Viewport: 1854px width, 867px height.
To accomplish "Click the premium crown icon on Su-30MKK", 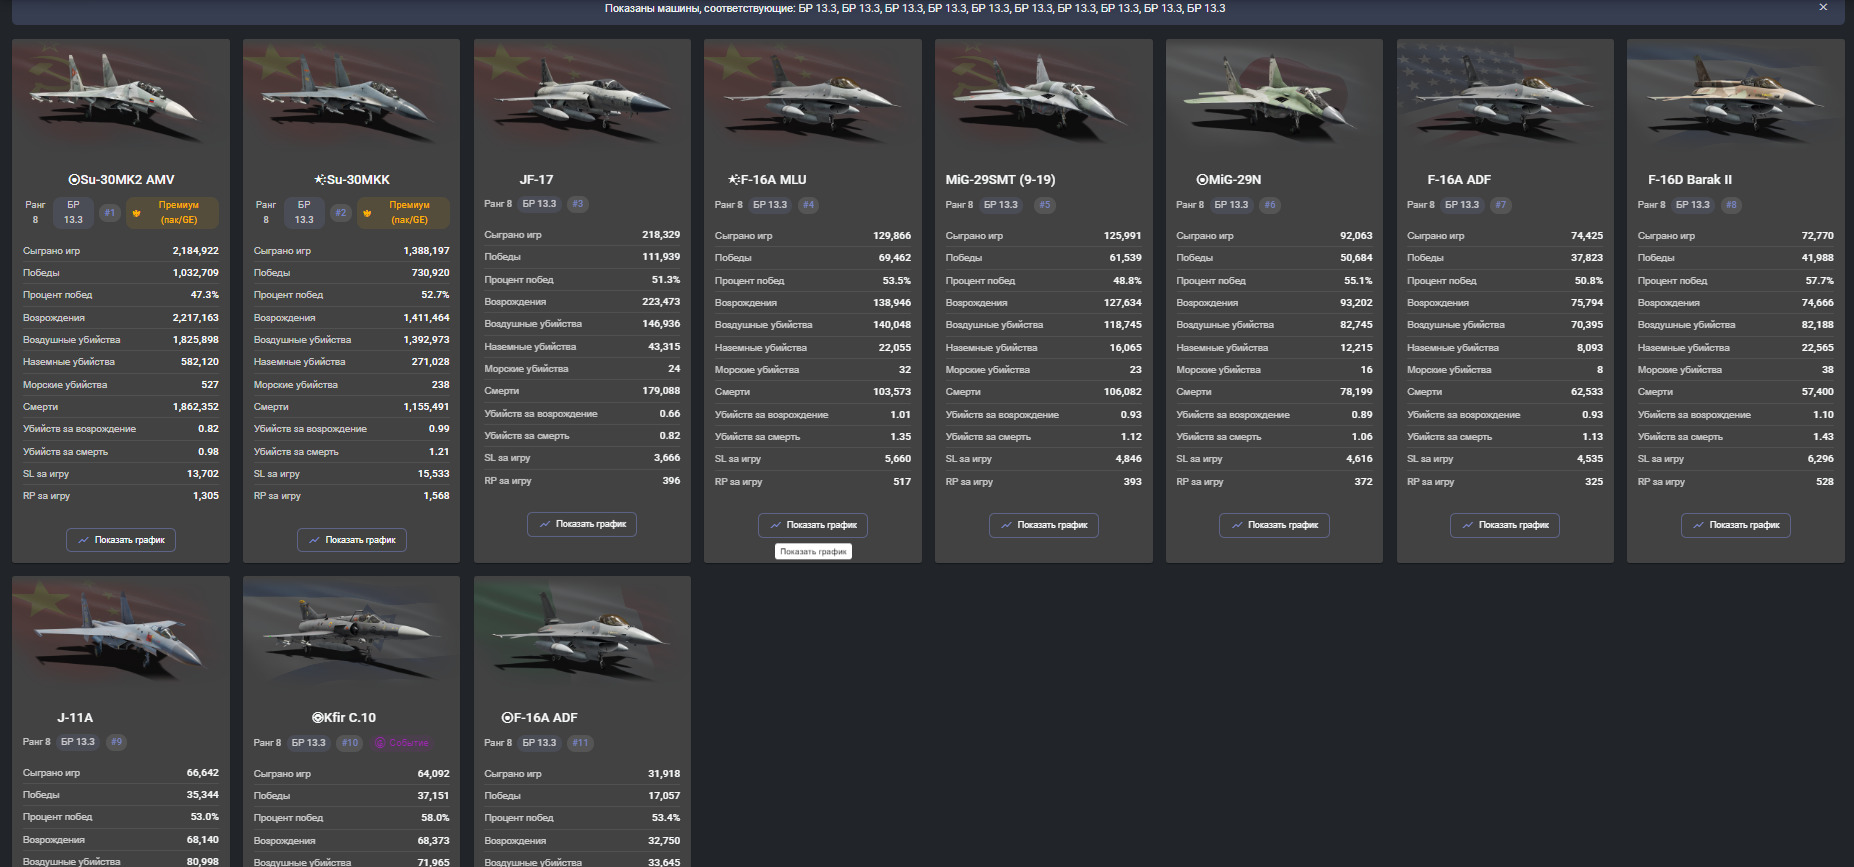I will [x=367, y=213].
